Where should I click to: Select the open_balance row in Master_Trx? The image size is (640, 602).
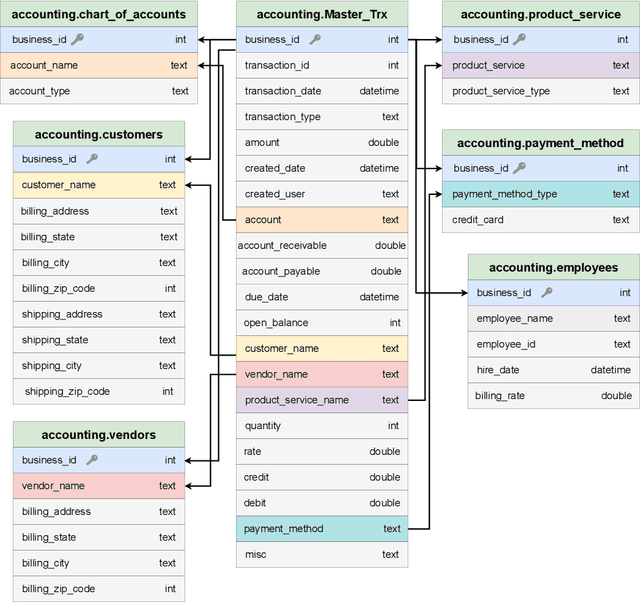point(322,323)
